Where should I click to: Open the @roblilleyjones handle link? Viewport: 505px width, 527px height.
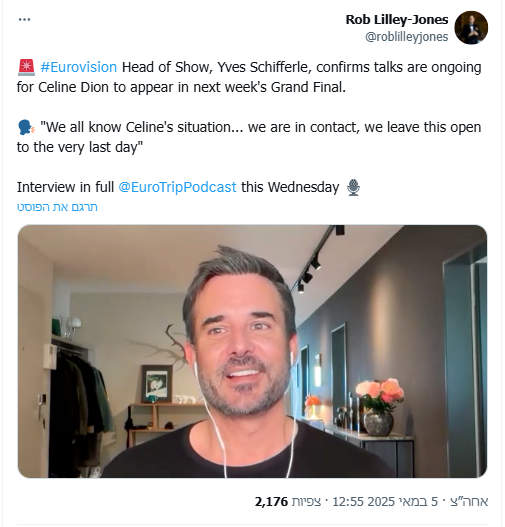point(407,37)
